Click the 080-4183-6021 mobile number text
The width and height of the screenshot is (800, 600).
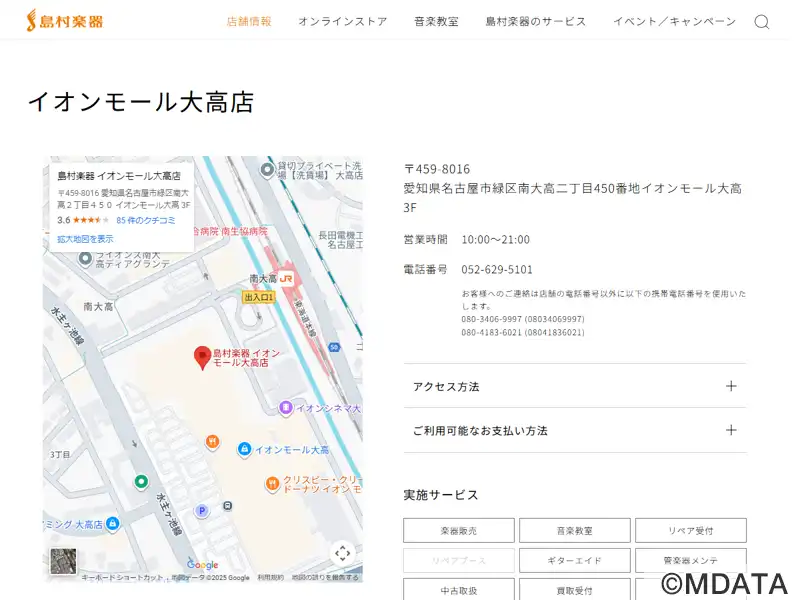523,332
